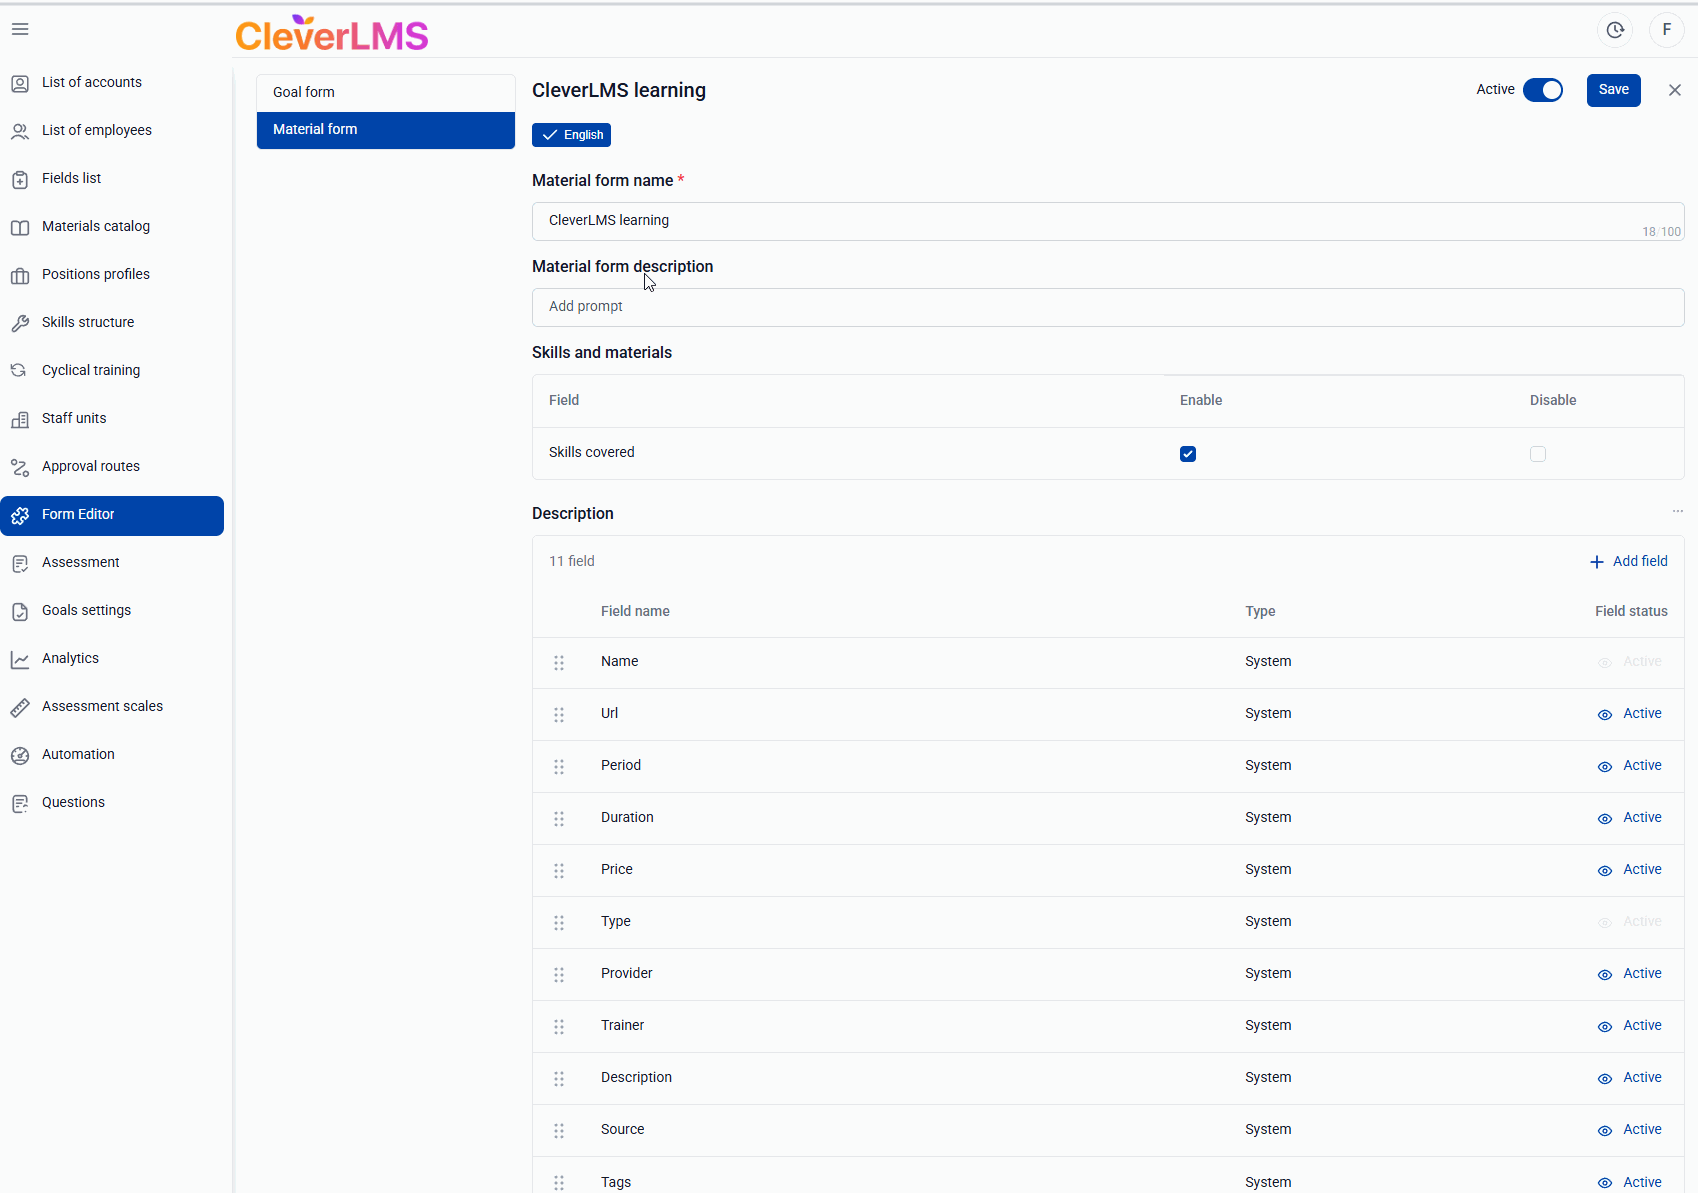Click the Material form description input
This screenshot has height=1193, width=1698.
coord(1107,307)
